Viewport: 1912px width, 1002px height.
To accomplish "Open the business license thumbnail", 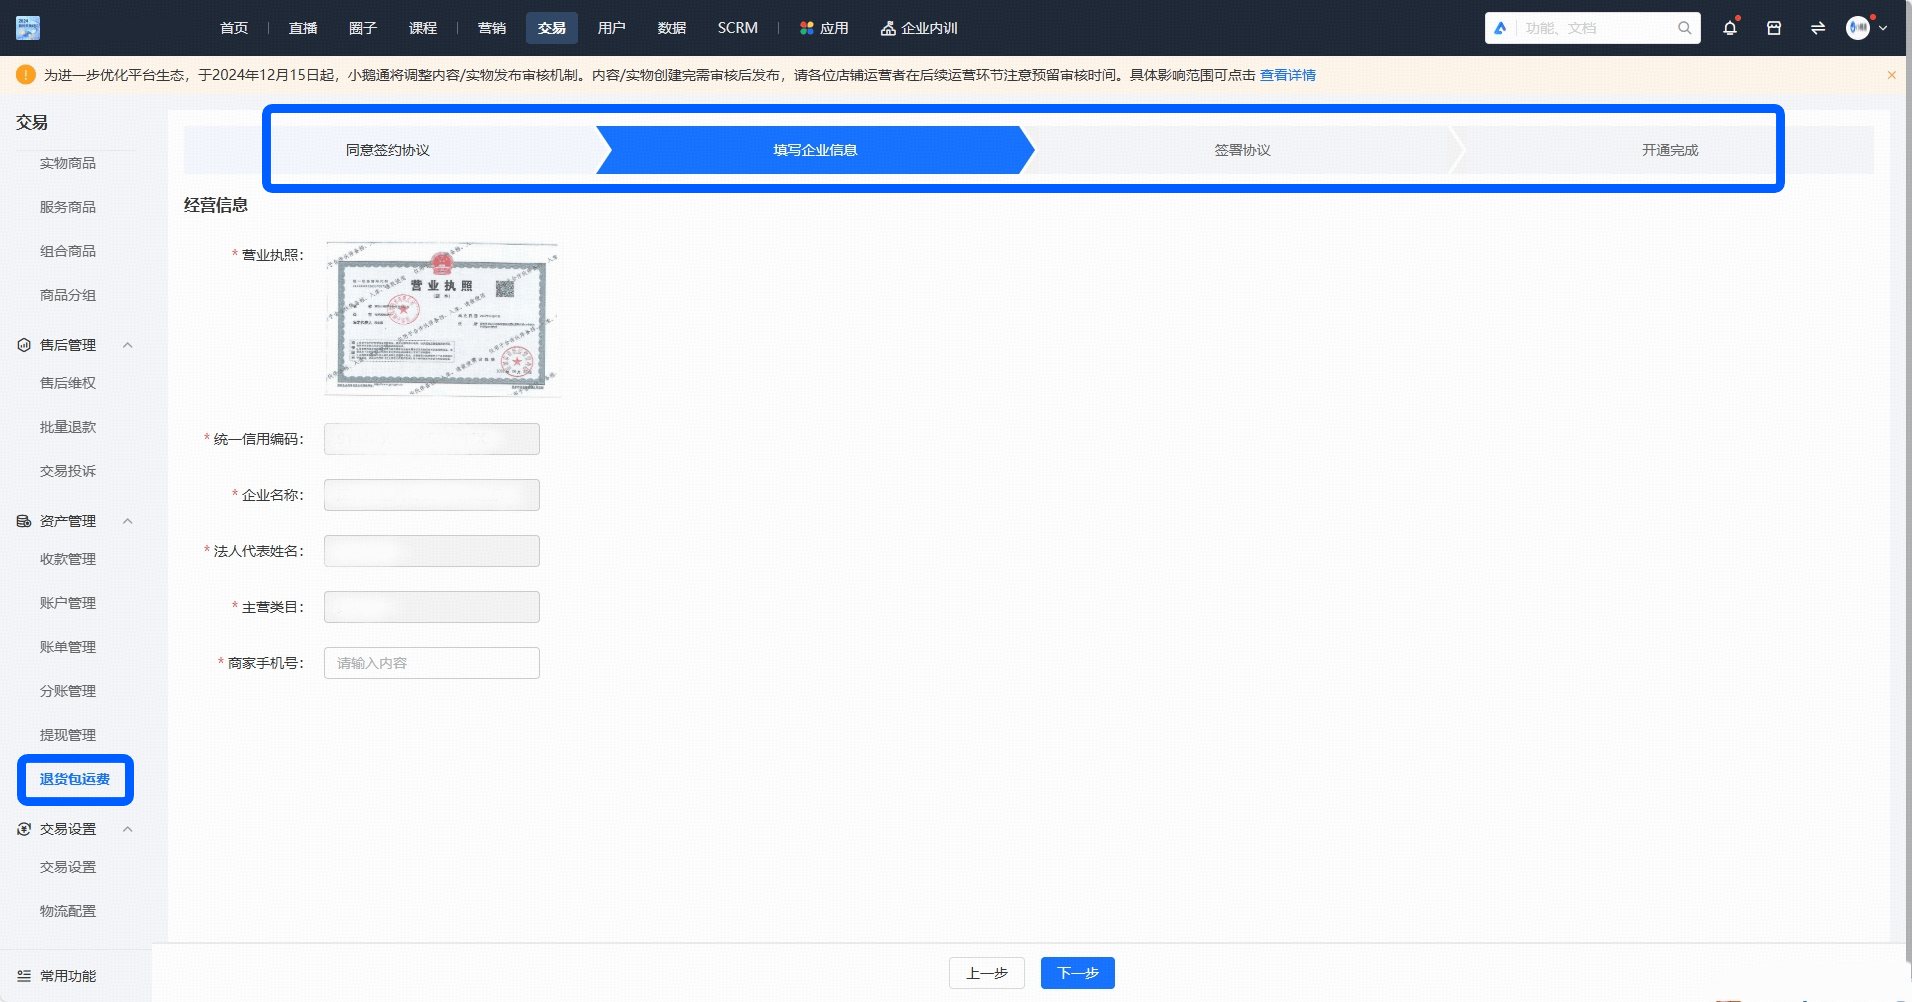I will [x=442, y=319].
